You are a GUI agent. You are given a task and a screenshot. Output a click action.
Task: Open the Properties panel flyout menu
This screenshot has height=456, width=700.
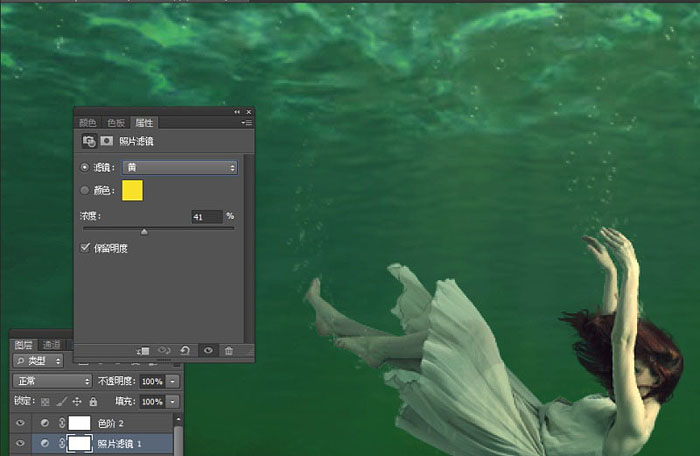tap(247, 123)
